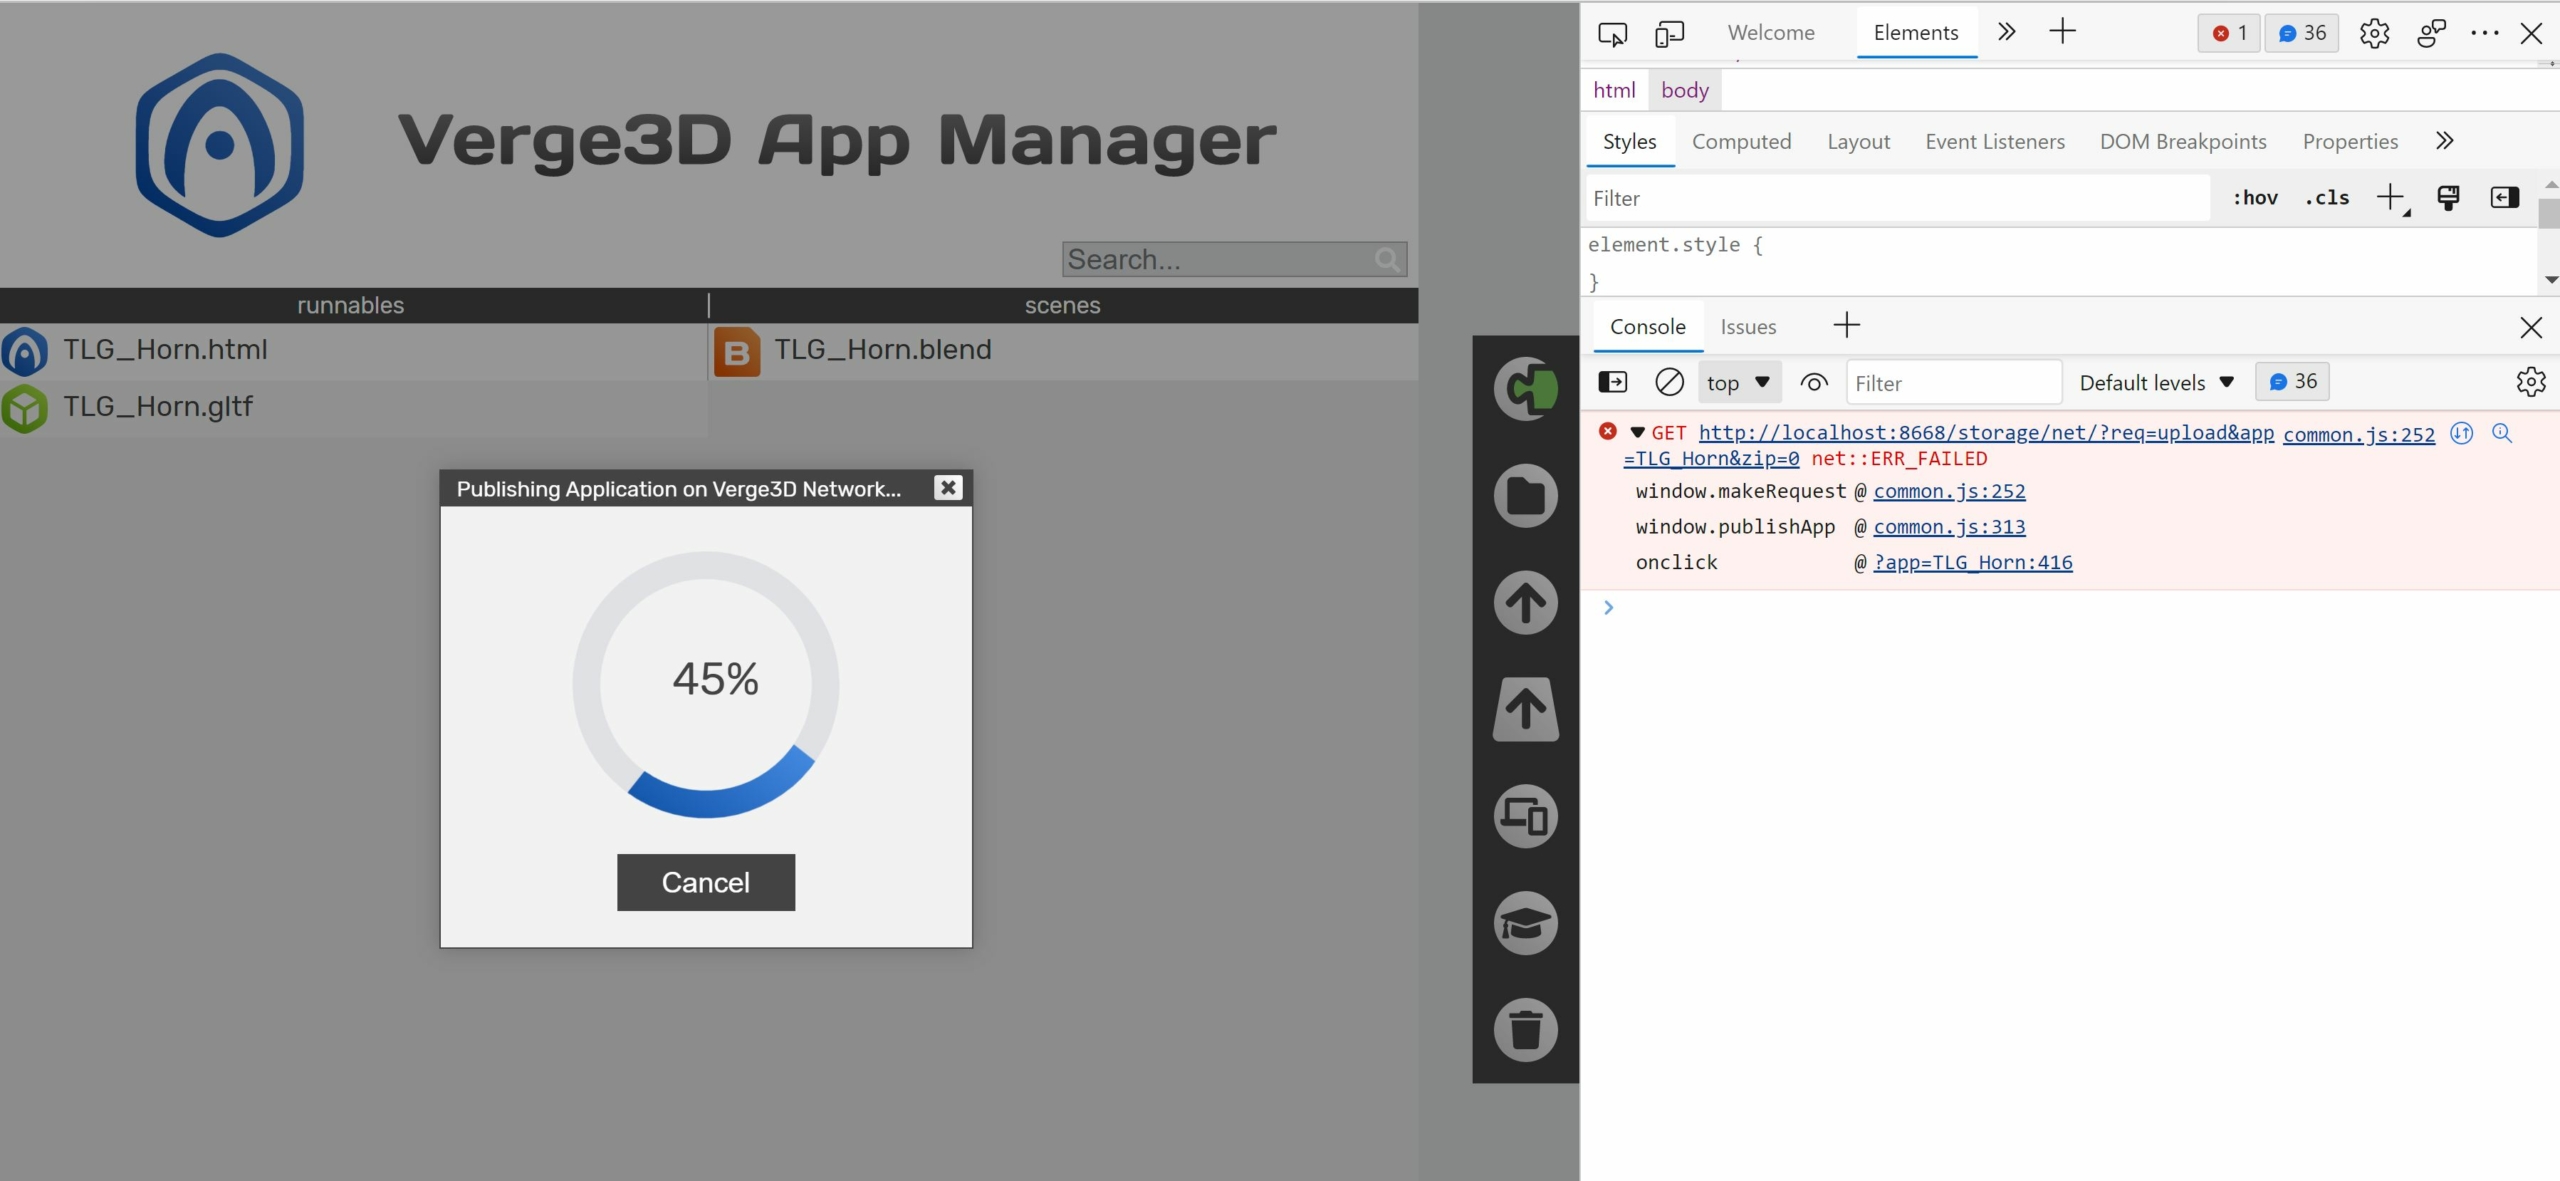The image size is (2560, 1181).
Task: Toggle the console sidebar panel icon
Action: 1612,382
